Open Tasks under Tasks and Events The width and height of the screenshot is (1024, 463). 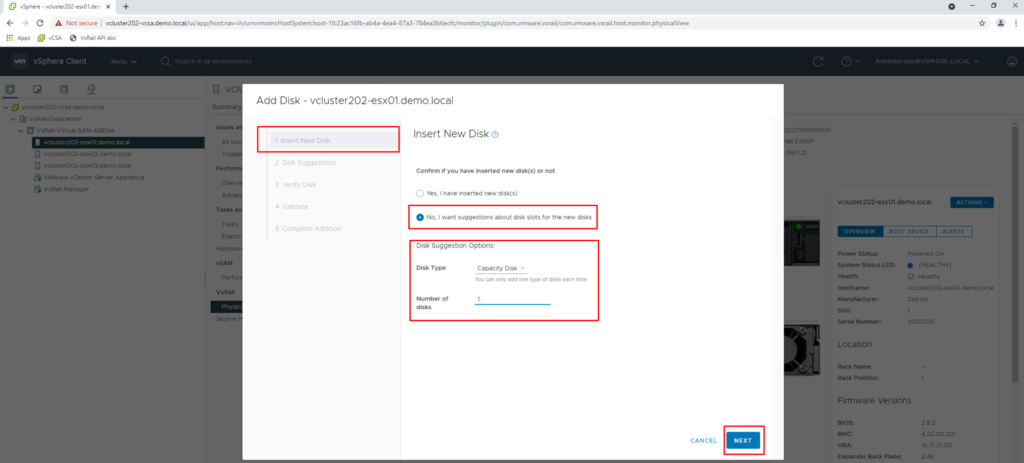click(229, 224)
